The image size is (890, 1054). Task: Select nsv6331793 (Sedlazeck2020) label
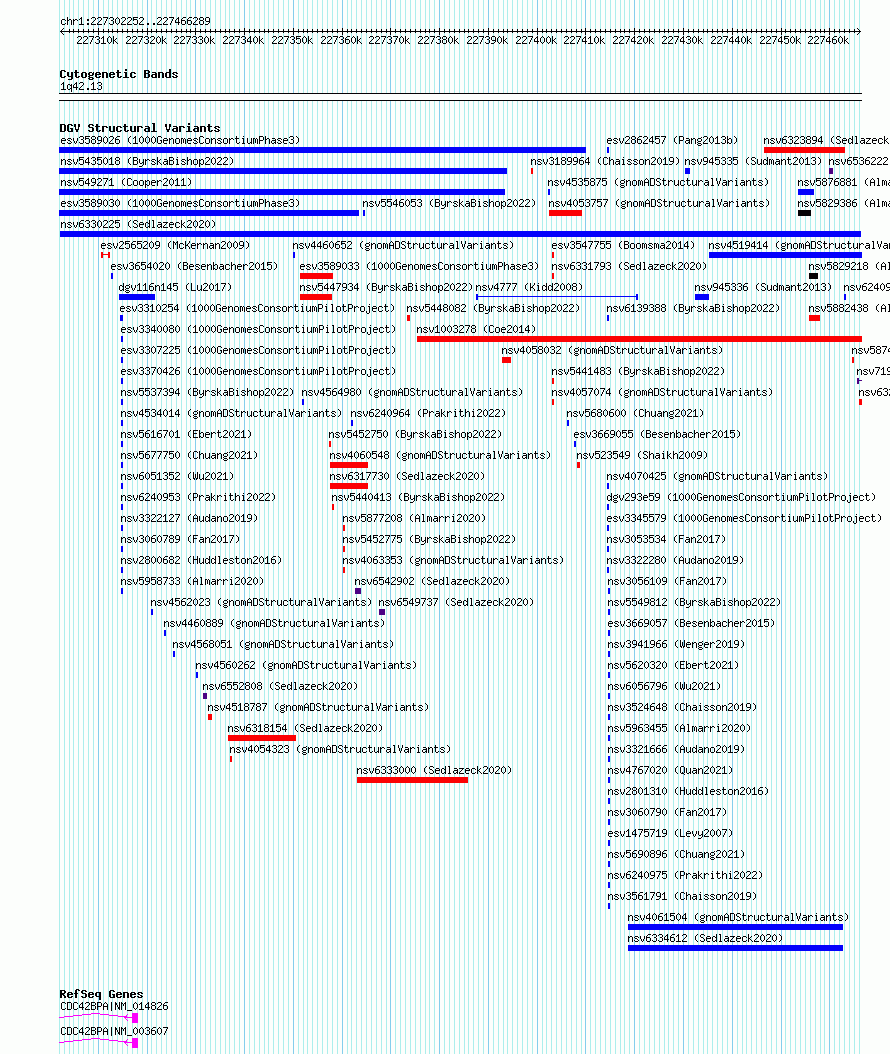(629, 266)
